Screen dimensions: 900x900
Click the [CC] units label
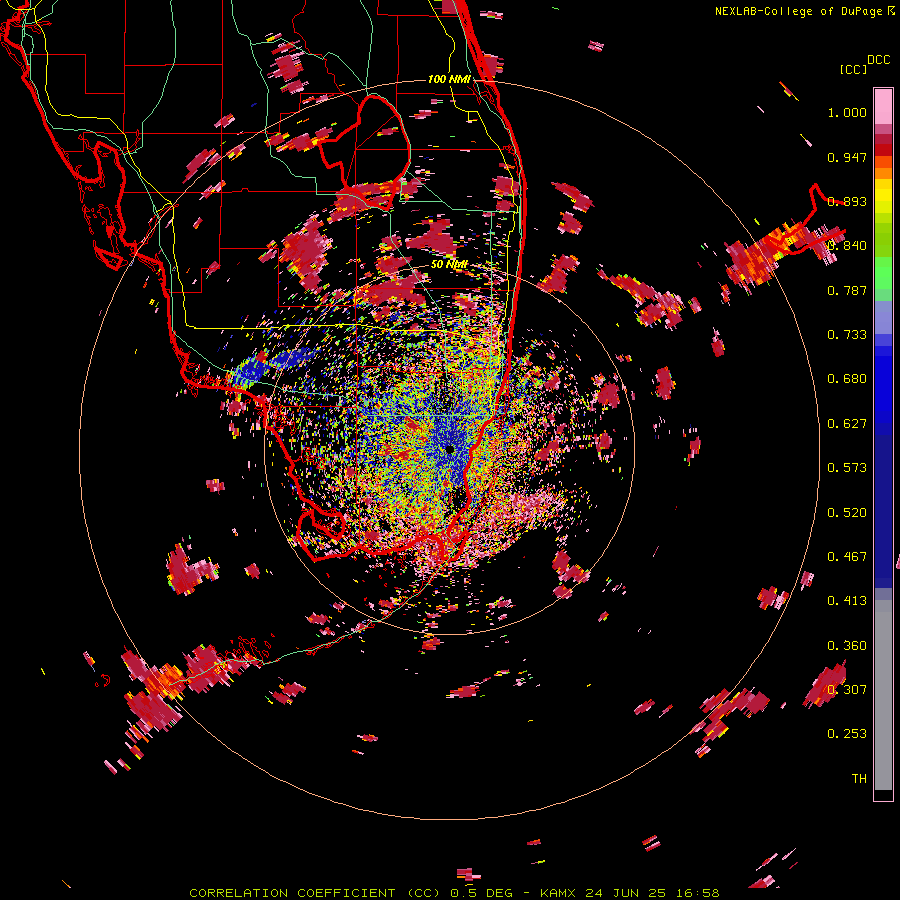click(854, 69)
